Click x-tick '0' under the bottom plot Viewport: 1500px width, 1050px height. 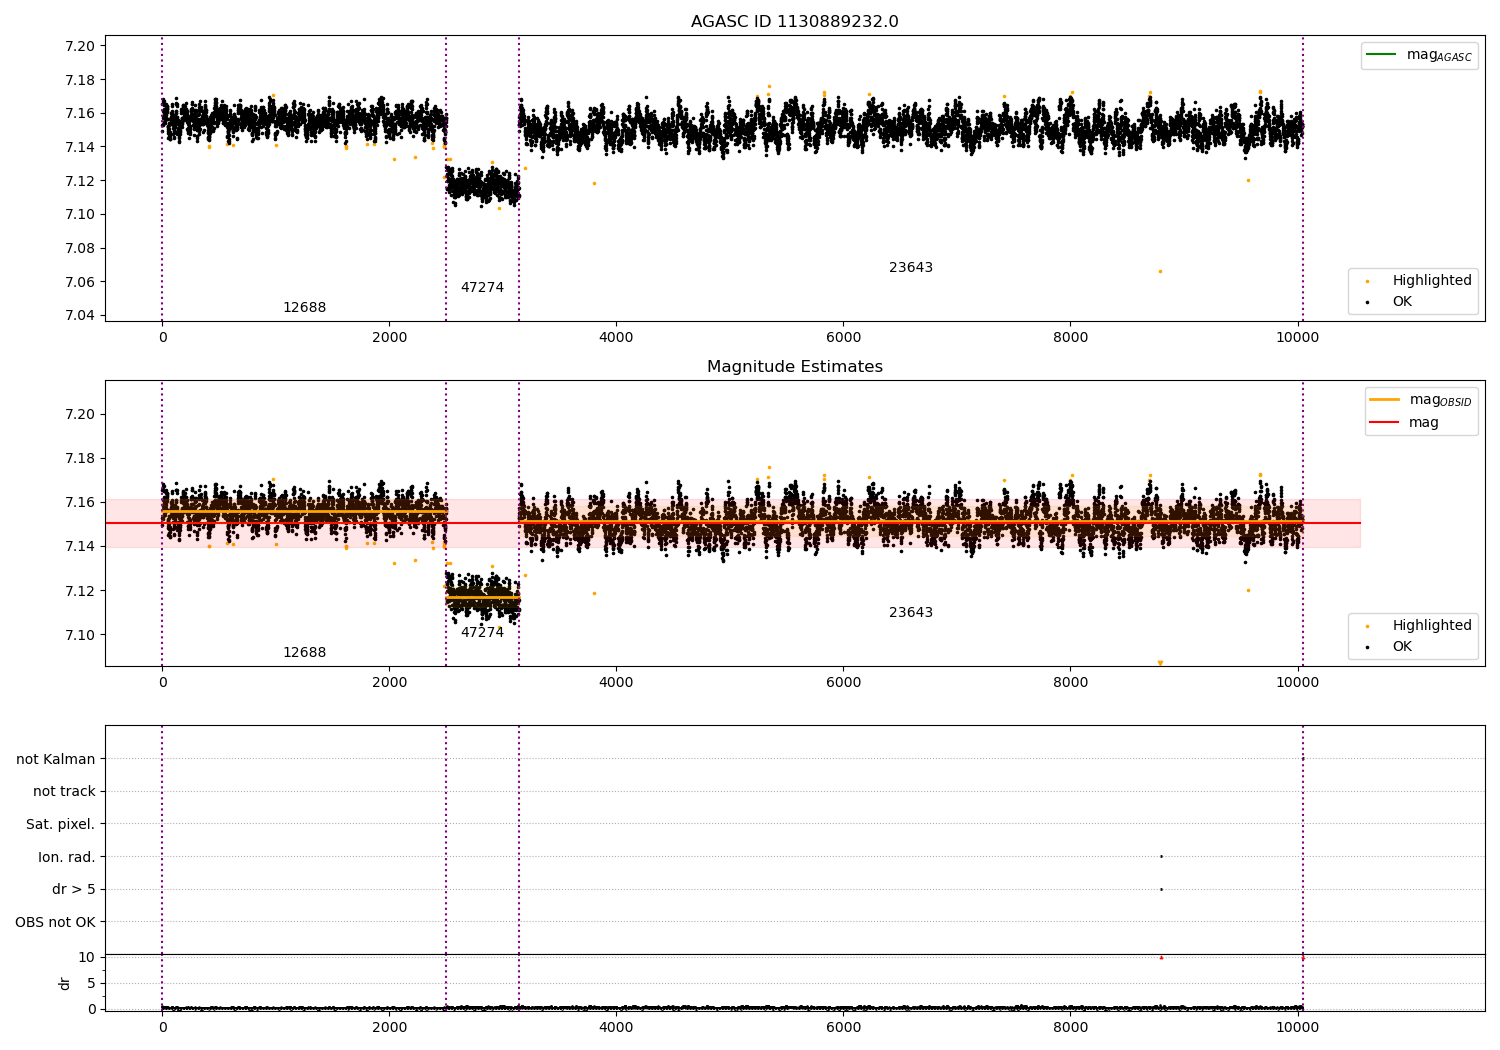162,1027
